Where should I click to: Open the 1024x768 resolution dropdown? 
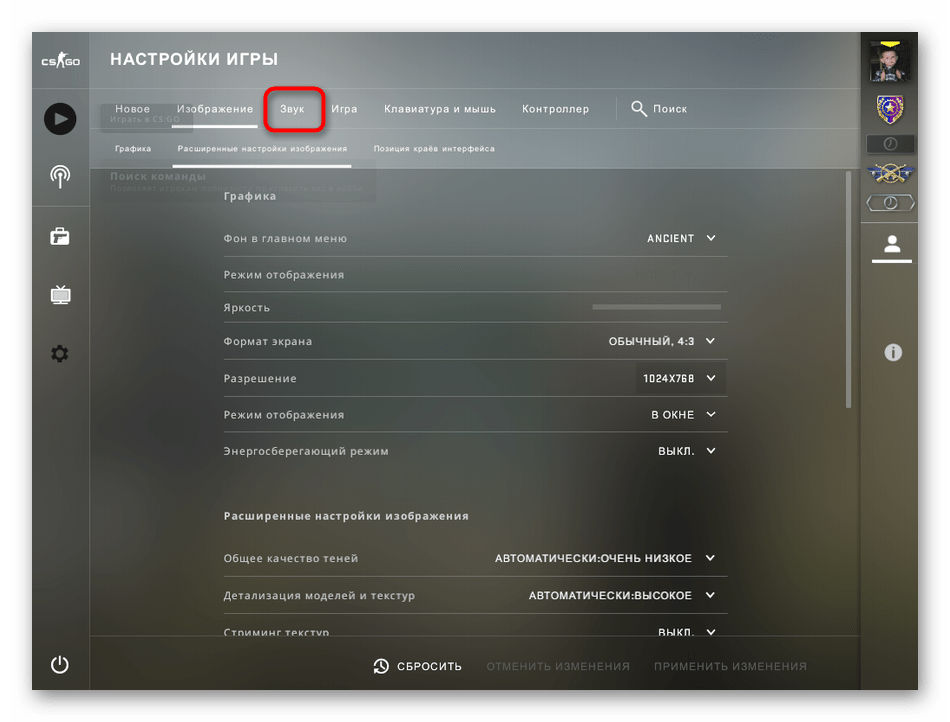[x=679, y=379]
